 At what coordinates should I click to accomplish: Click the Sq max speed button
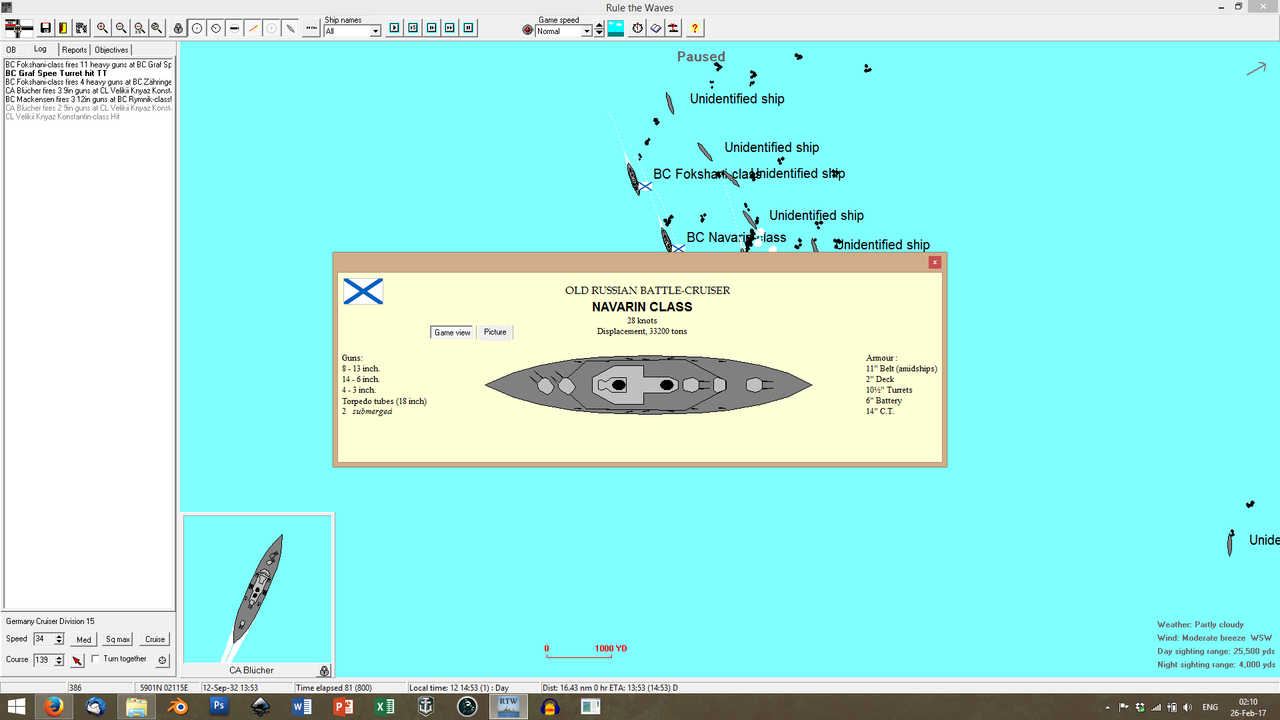point(118,639)
